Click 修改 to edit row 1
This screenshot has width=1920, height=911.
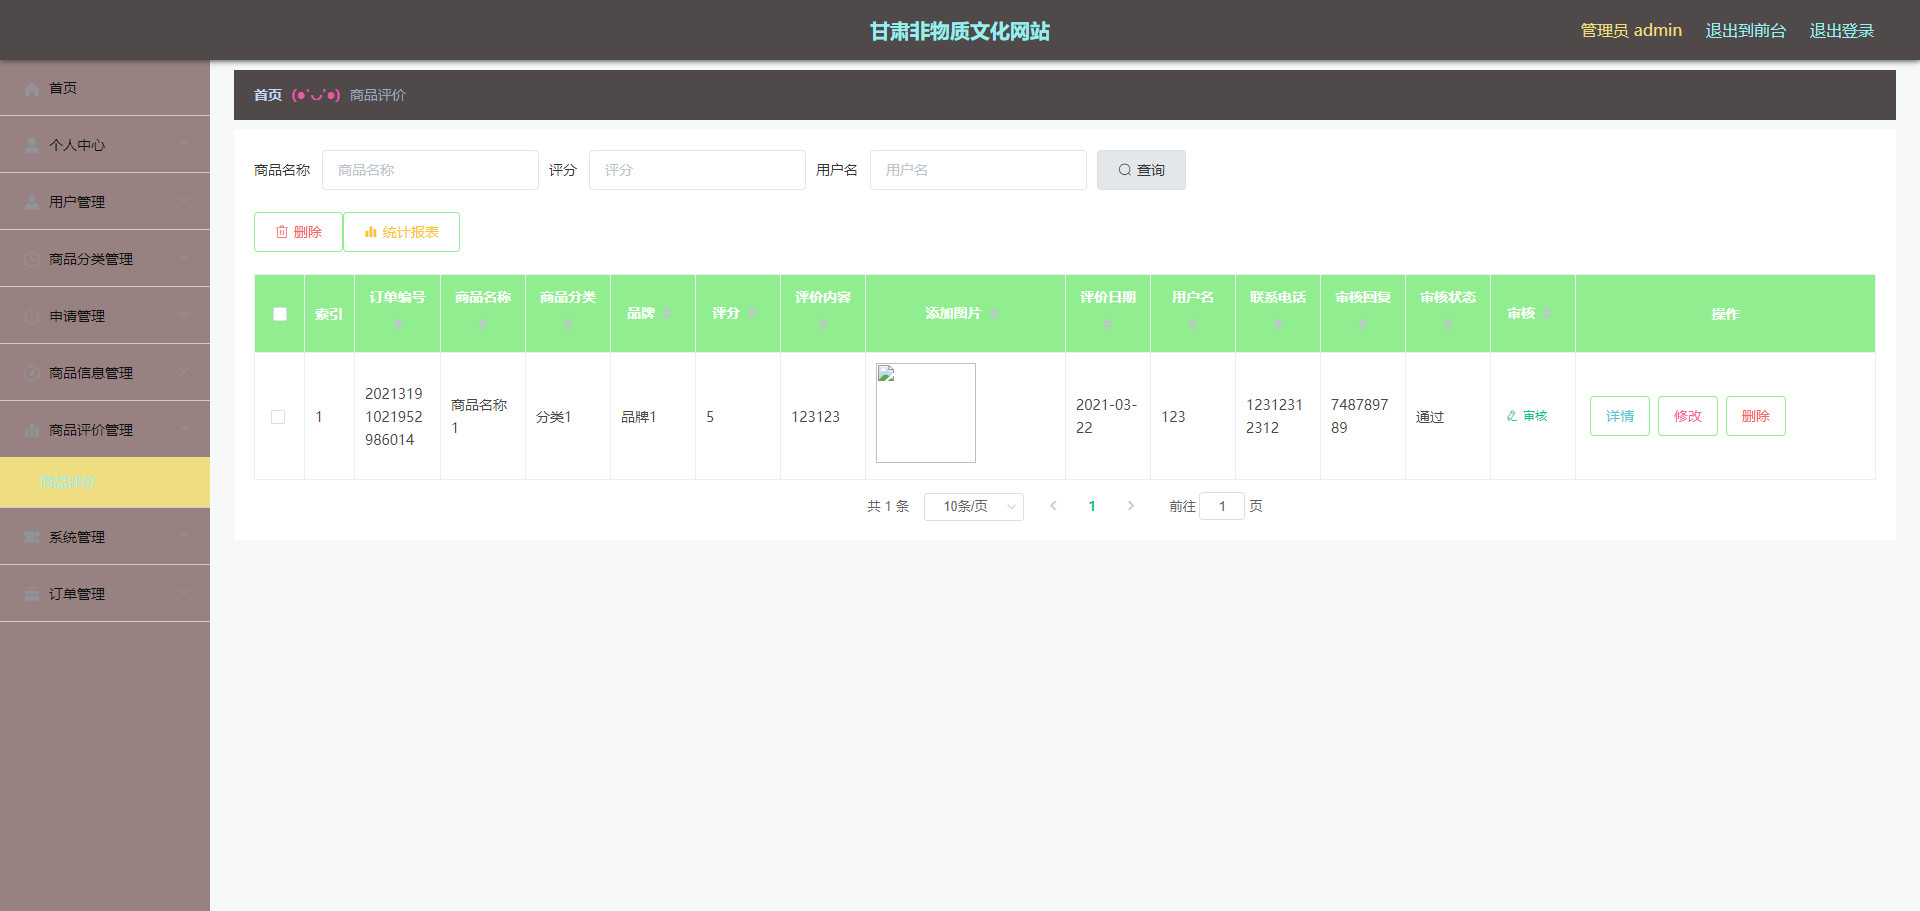pos(1688,416)
